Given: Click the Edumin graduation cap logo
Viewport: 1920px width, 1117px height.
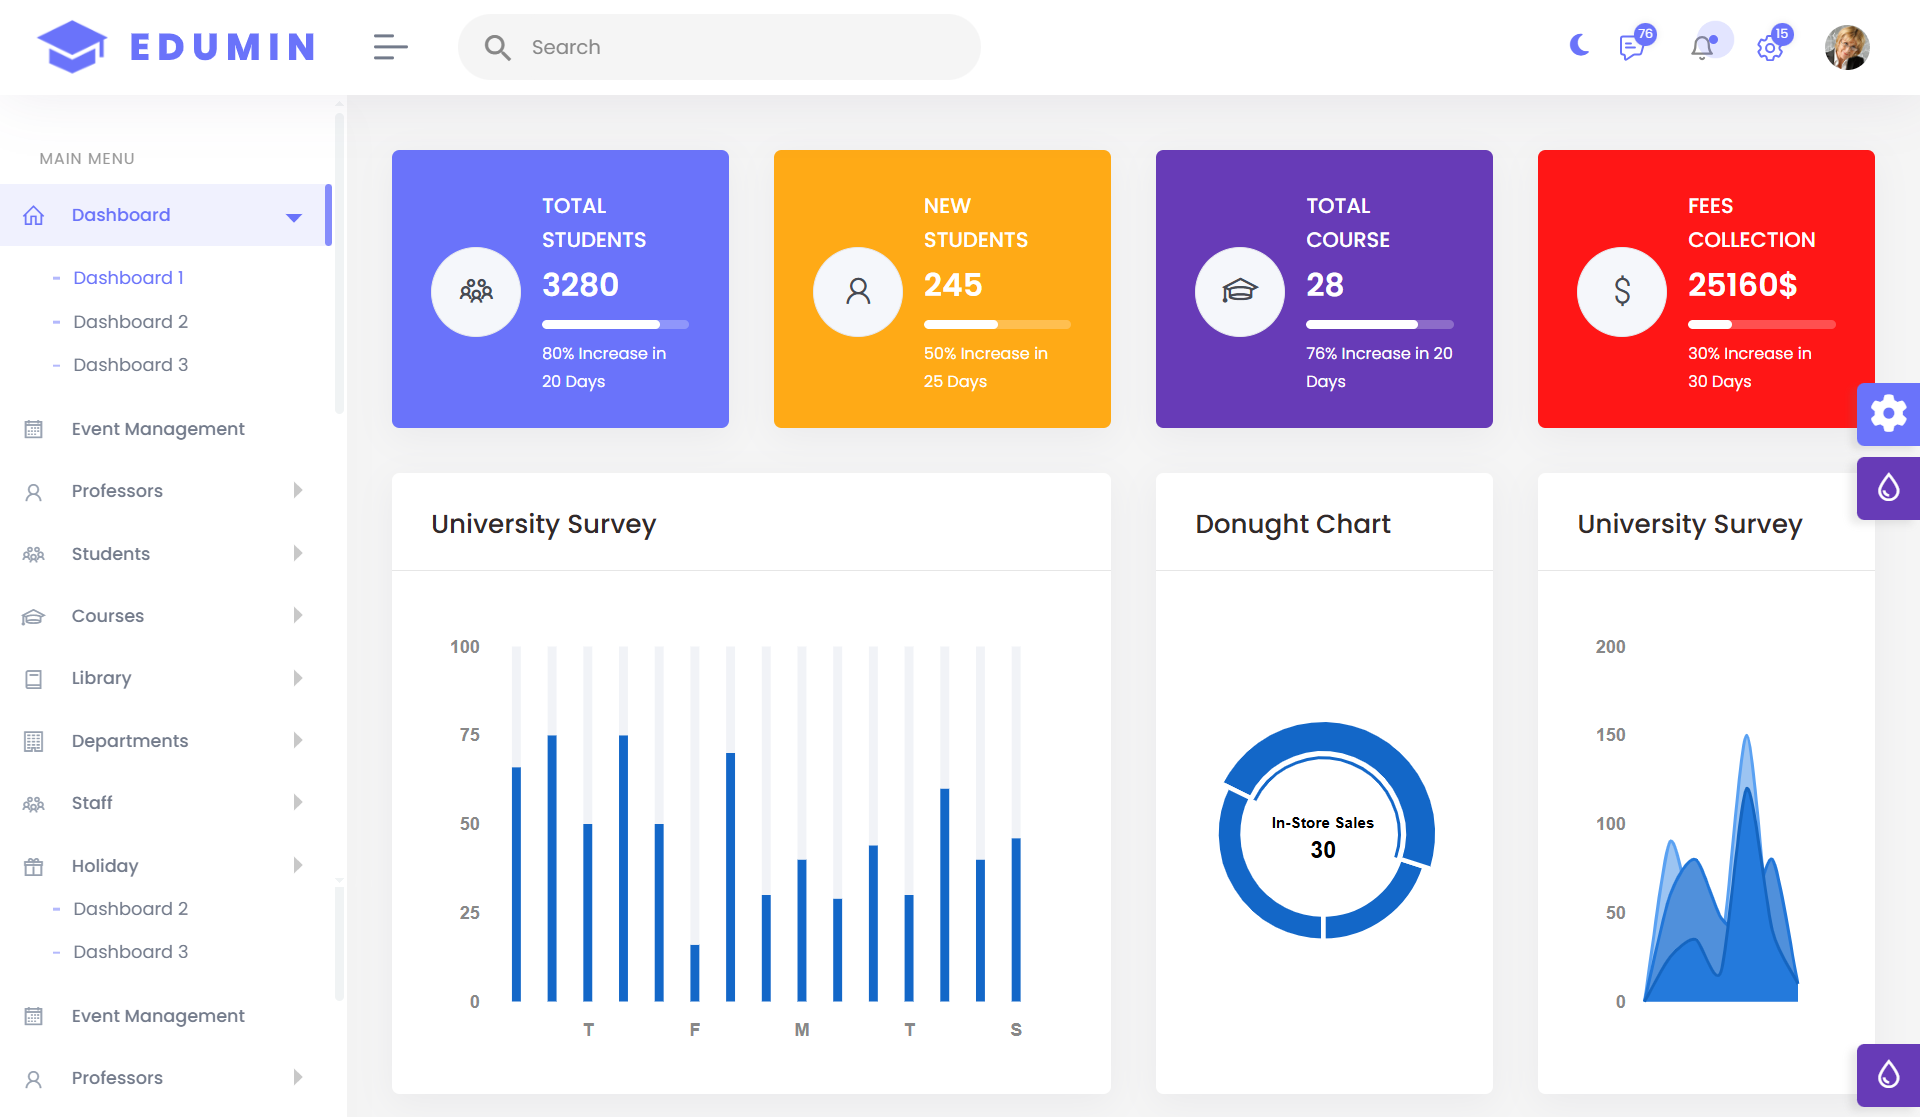Looking at the screenshot, I should click(72, 47).
